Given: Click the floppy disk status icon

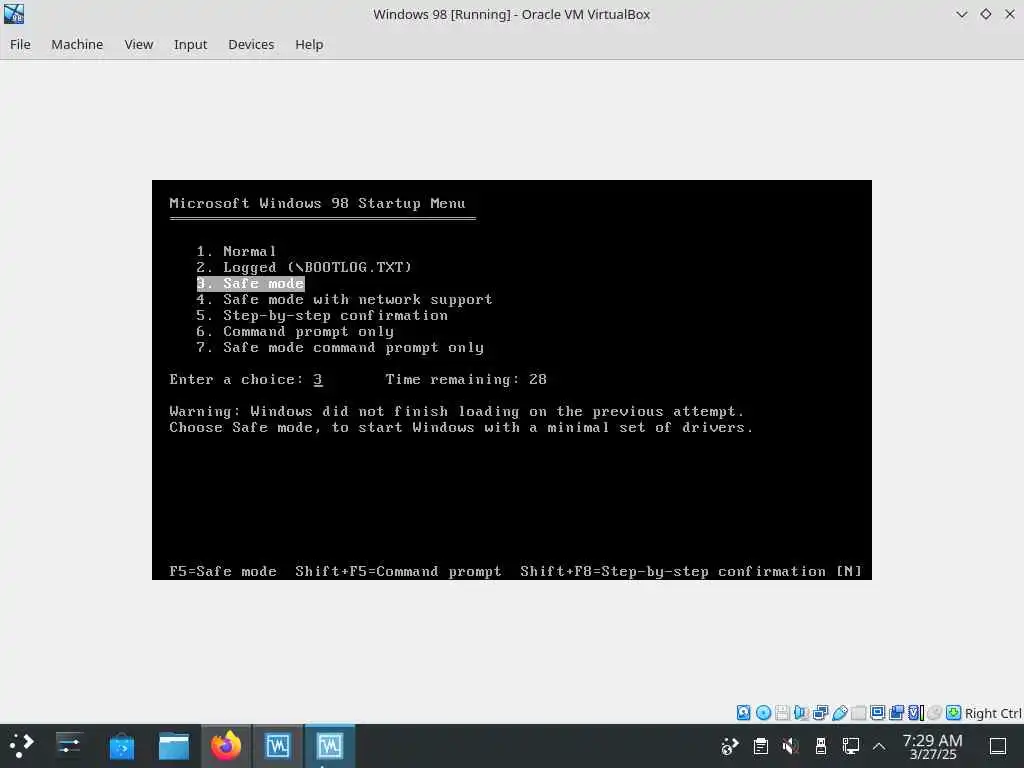Looking at the screenshot, I should pyautogui.click(x=782, y=712).
